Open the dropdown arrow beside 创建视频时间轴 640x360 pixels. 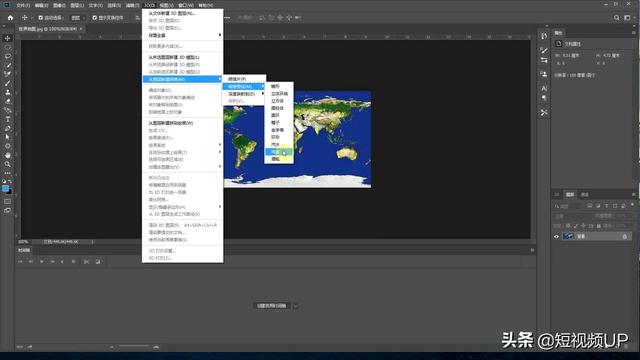296,306
